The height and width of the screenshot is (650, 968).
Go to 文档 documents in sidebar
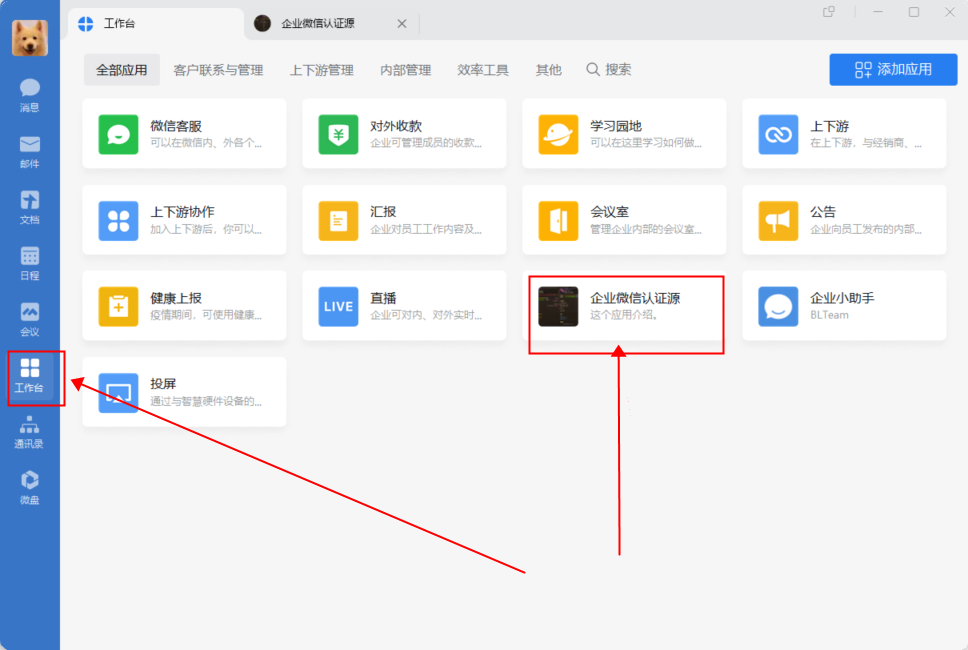pos(30,207)
